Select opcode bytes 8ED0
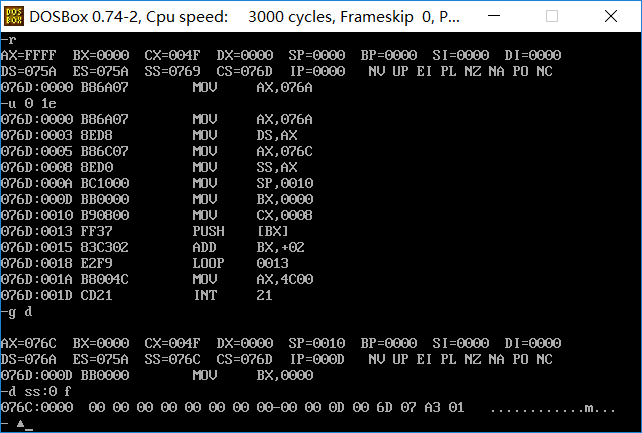642x433 pixels. pyautogui.click(x=97, y=167)
